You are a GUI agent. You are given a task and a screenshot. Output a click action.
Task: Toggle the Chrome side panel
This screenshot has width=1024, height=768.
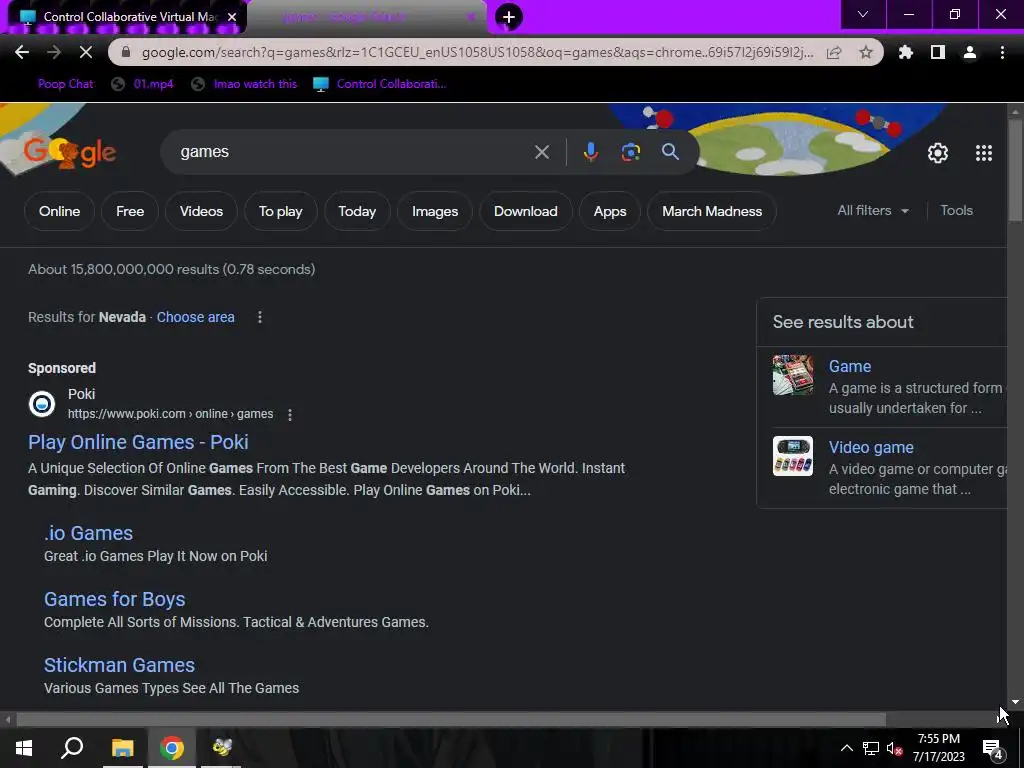point(938,52)
